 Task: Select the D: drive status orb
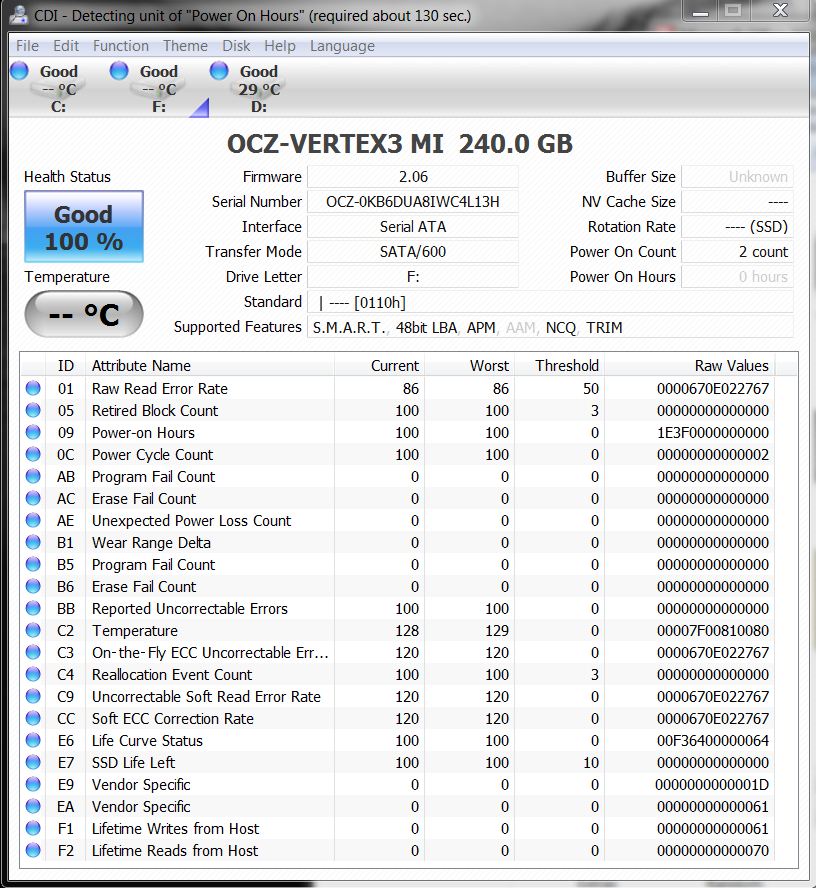(x=219, y=71)
